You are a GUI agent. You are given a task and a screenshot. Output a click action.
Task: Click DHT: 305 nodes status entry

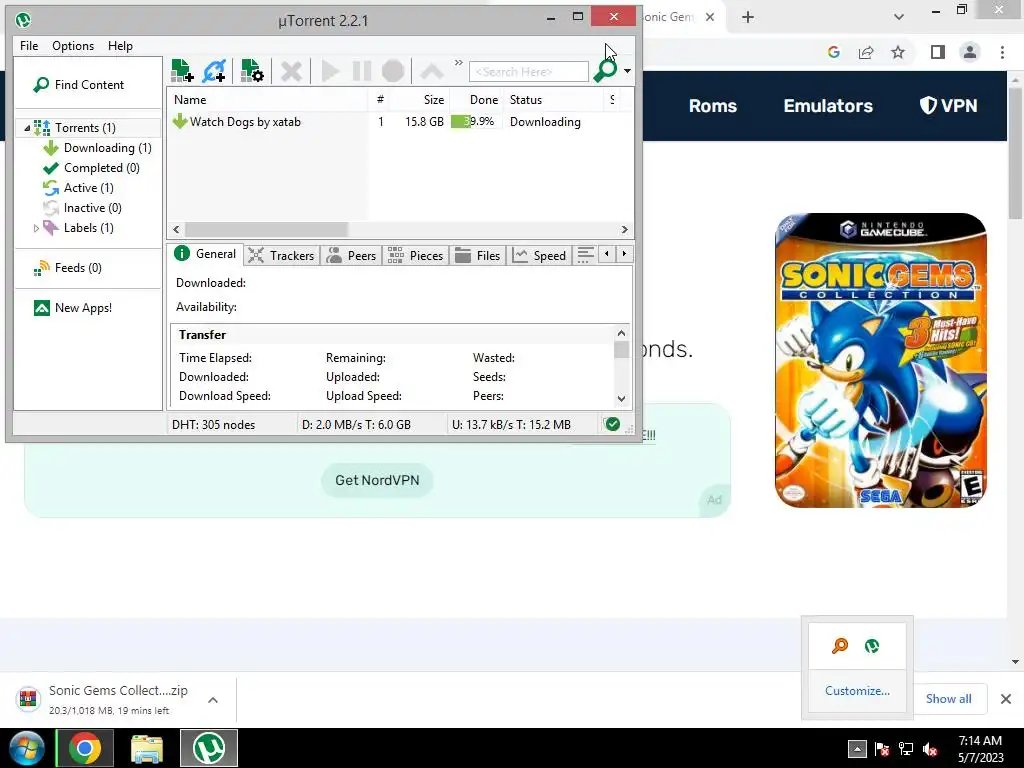tap(214, 424)
